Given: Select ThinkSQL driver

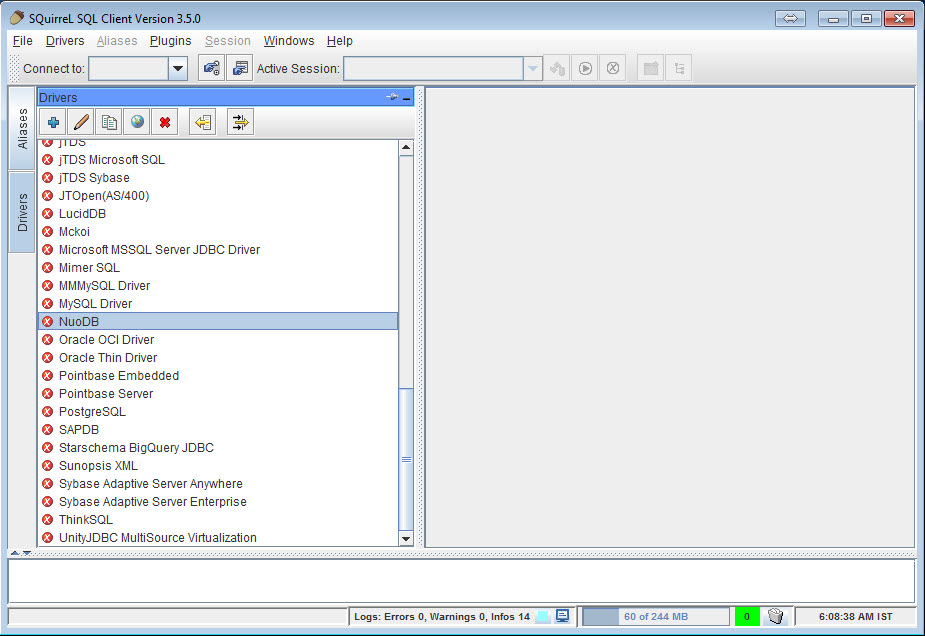Looking at the screenshot, I should 218,520.
